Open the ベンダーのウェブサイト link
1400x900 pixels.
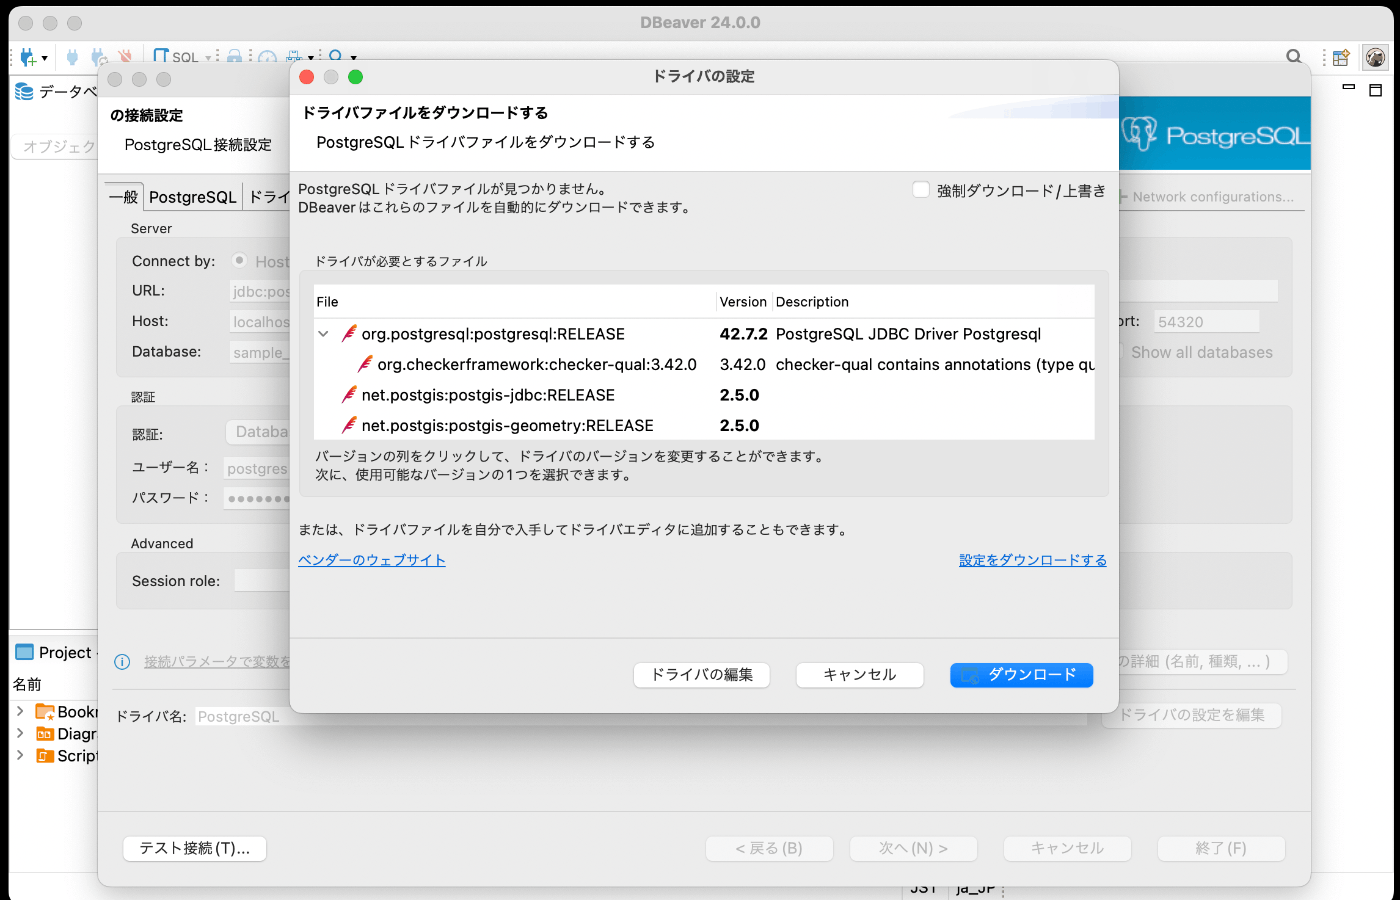[x=372, y=560]
